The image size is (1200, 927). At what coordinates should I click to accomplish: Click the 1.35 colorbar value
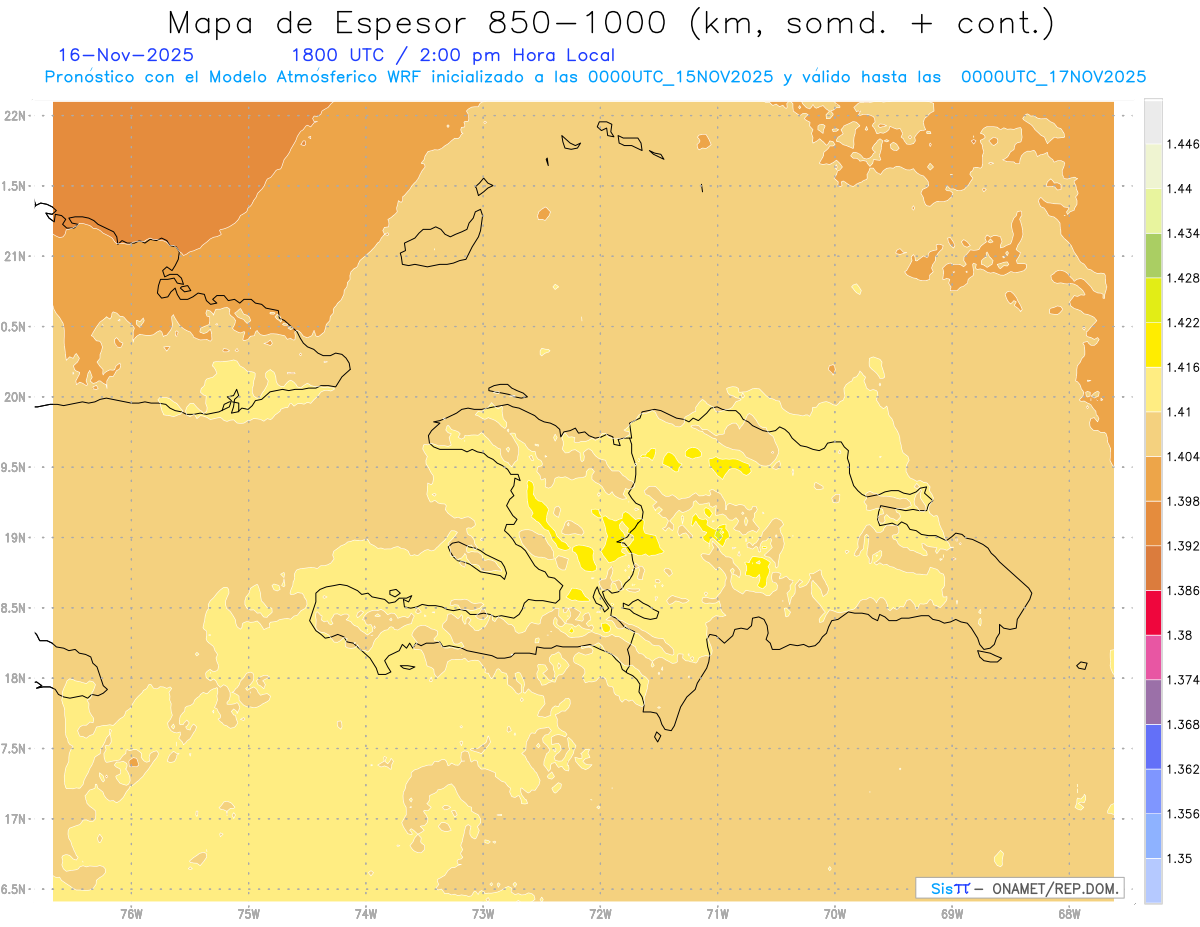point(1179,859)
